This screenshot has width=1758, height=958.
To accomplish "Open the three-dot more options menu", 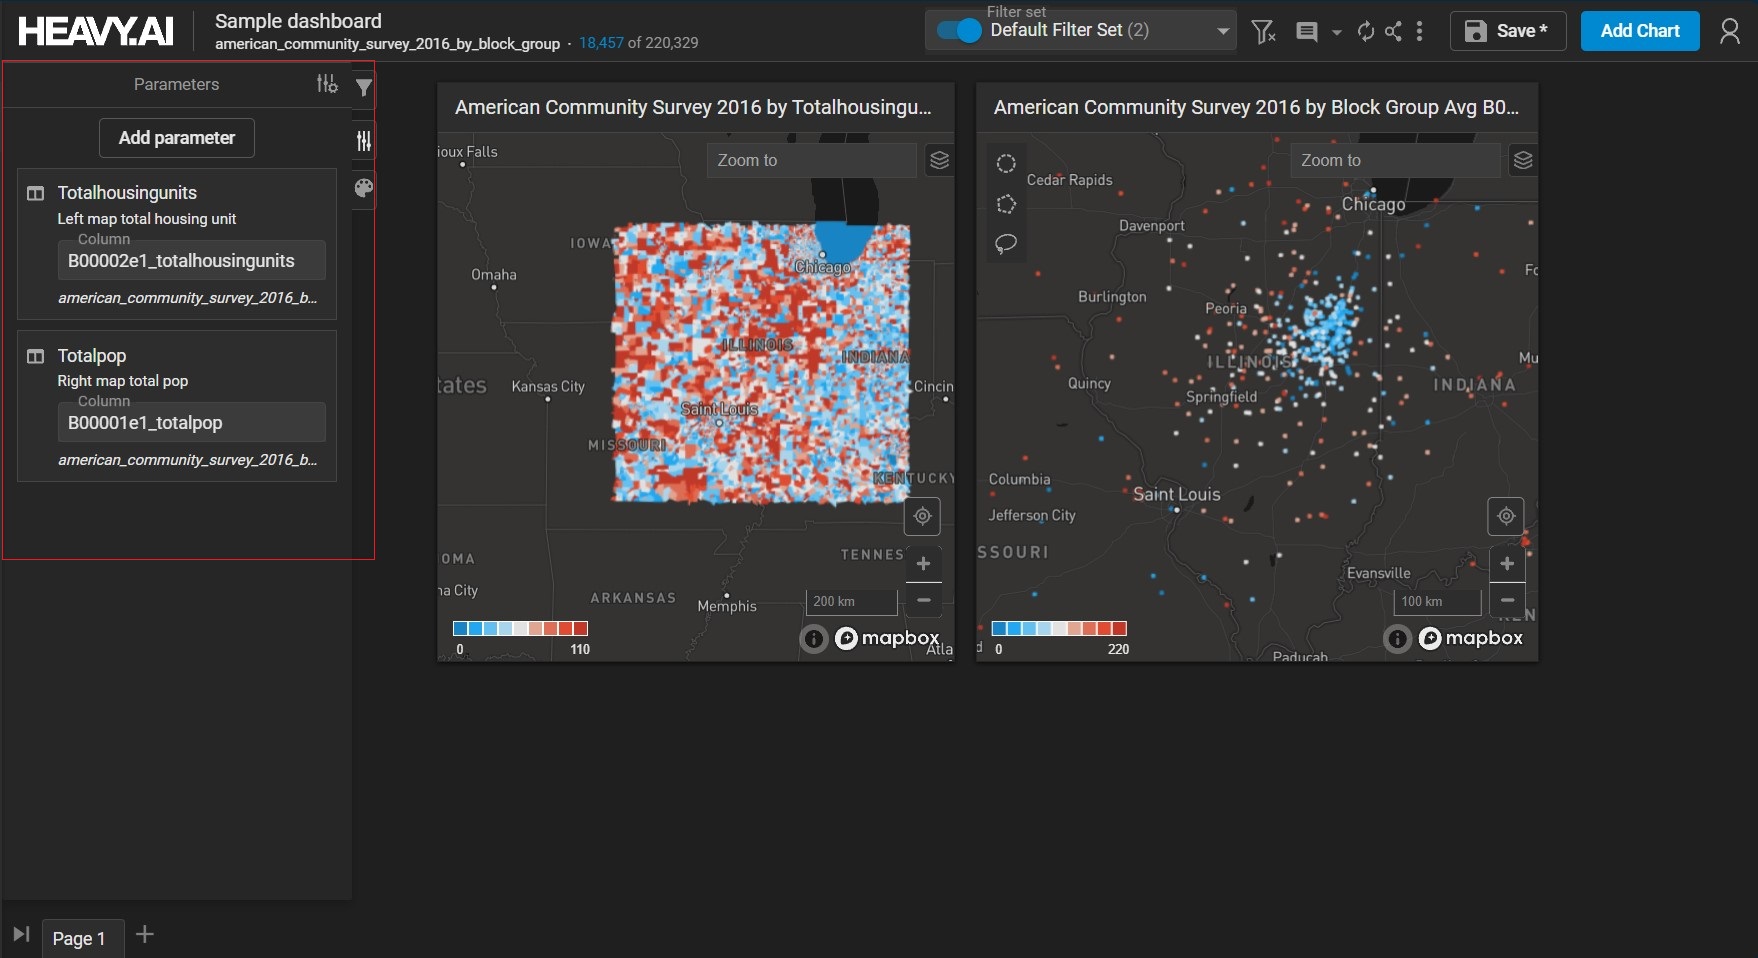I will [x=1419, y=32].
